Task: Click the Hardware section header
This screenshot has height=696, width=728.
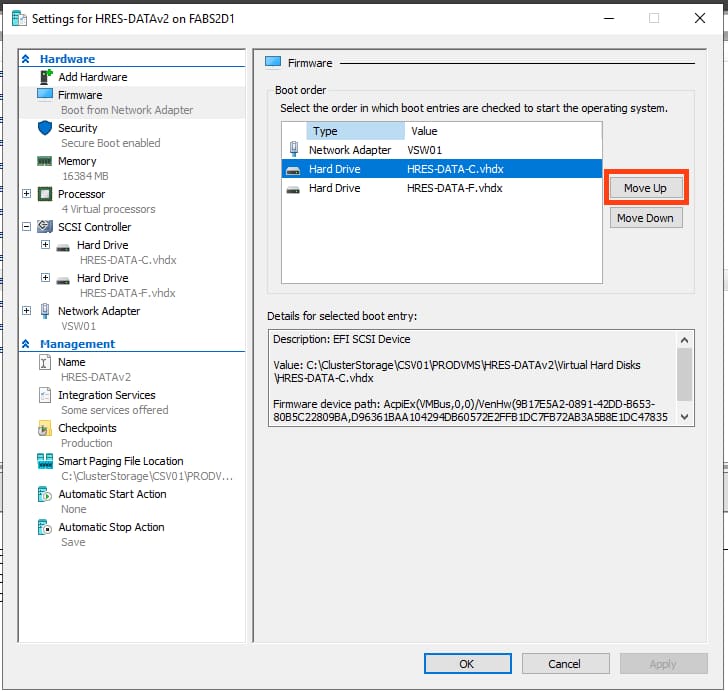Action: 67,59
